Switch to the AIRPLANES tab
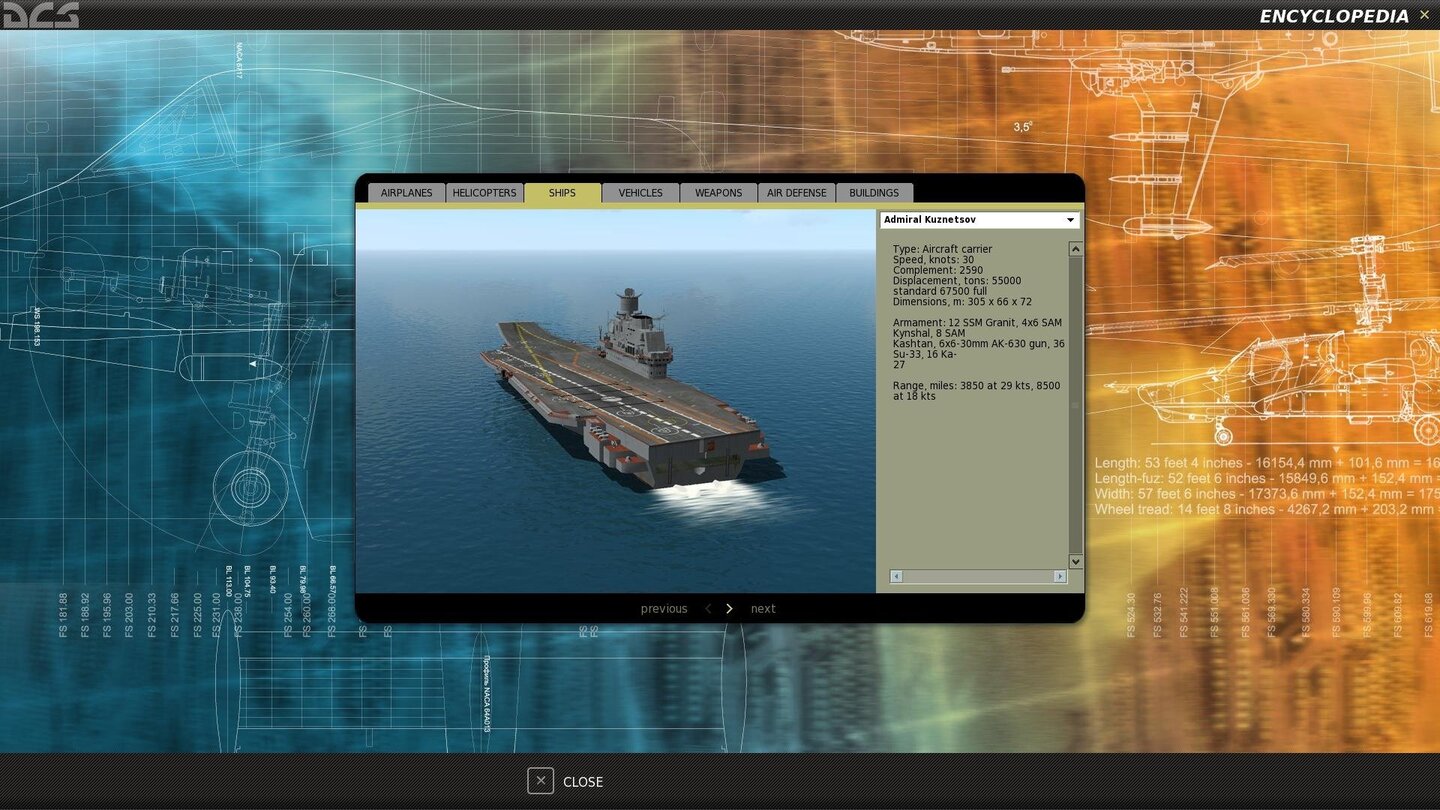Viewport: 1440px width, 810px height. coord(406,193)
